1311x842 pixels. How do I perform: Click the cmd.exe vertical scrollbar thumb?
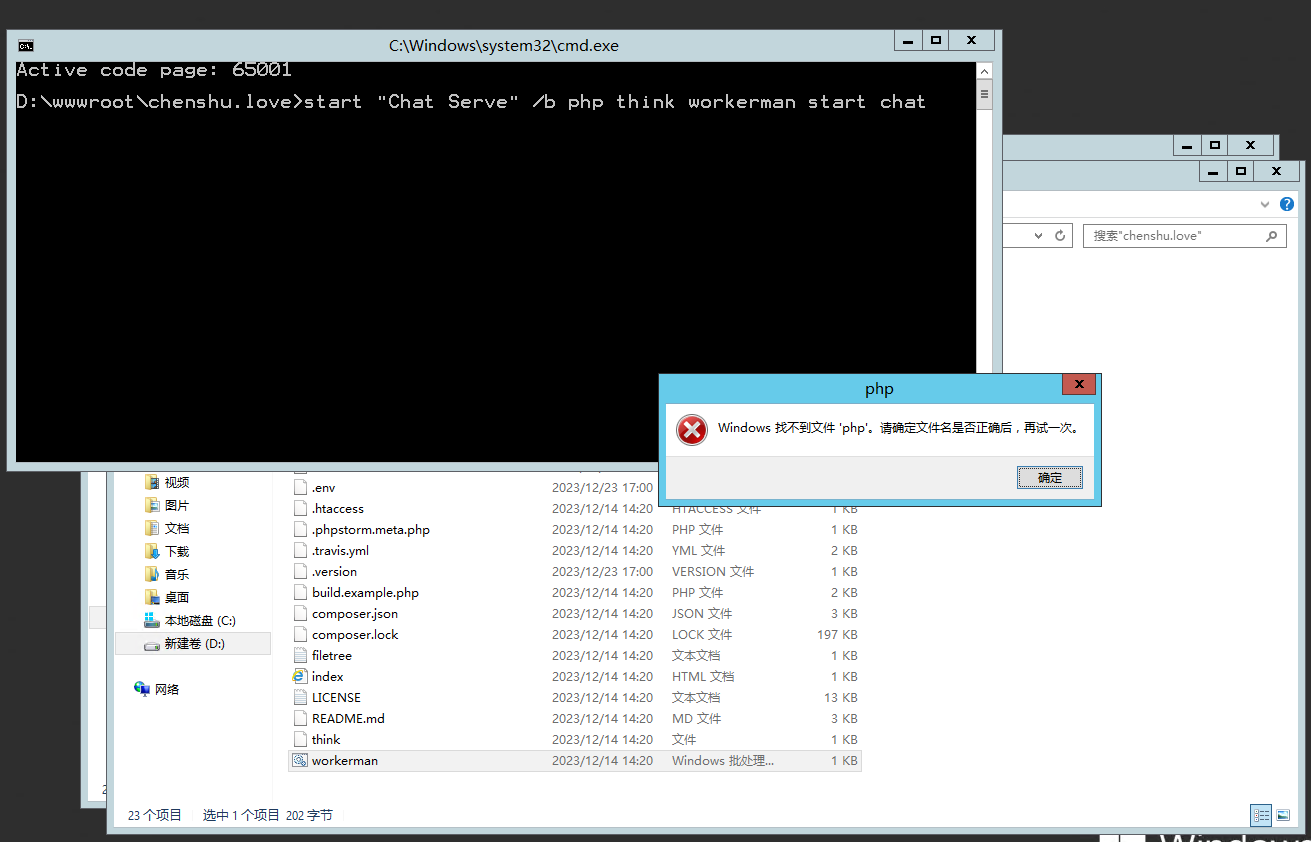pos(984,97)
